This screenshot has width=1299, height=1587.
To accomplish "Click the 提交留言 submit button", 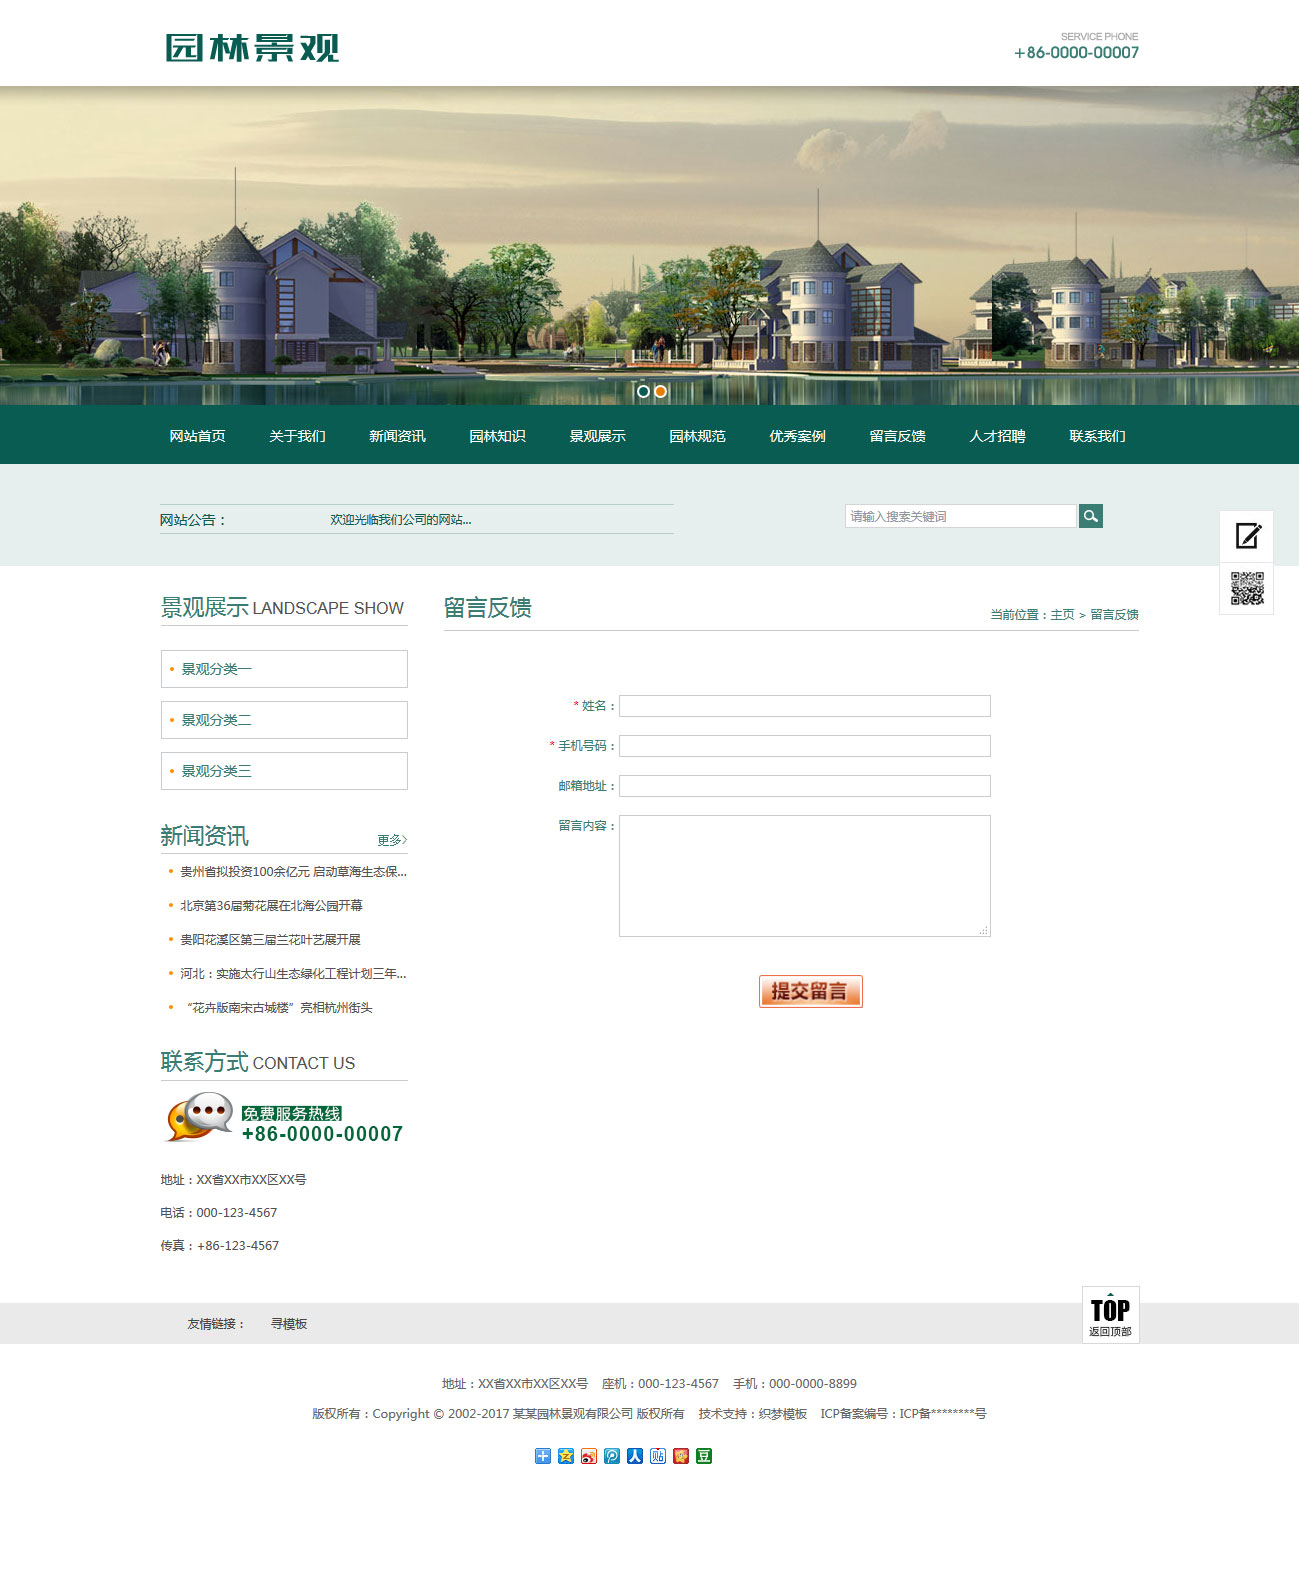I will click(810, 991).
